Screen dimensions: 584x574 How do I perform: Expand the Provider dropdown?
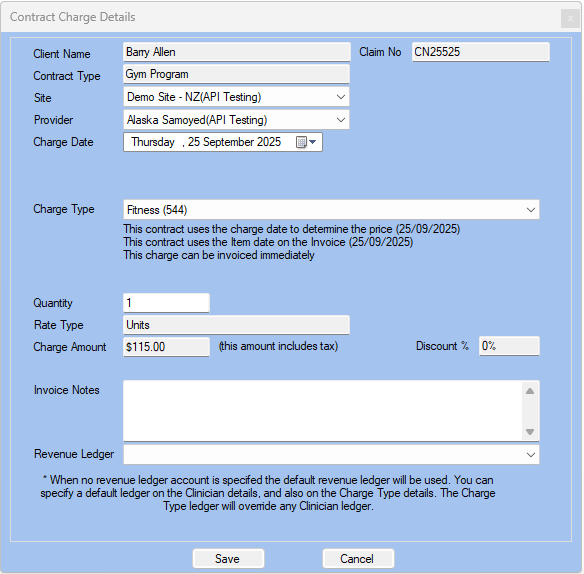340,120
